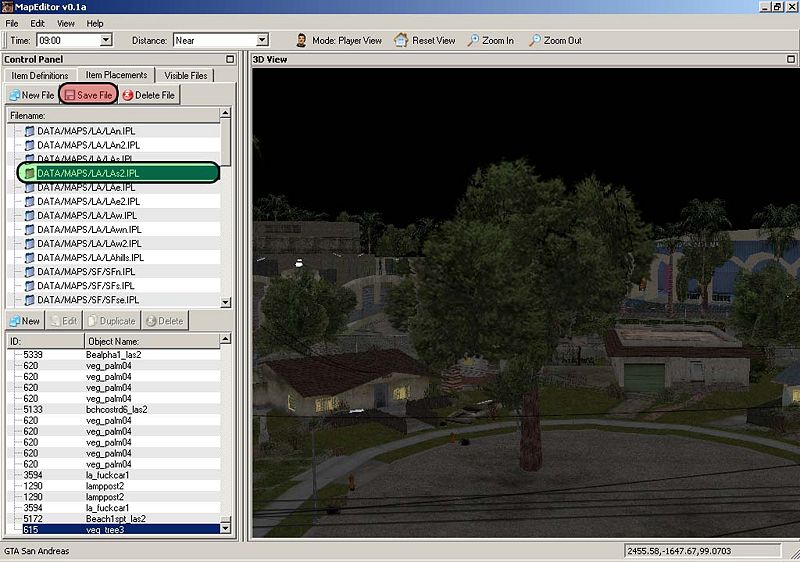Select DATA/MAPS/LA/LAhills.IPL file entry

[91, 257]
